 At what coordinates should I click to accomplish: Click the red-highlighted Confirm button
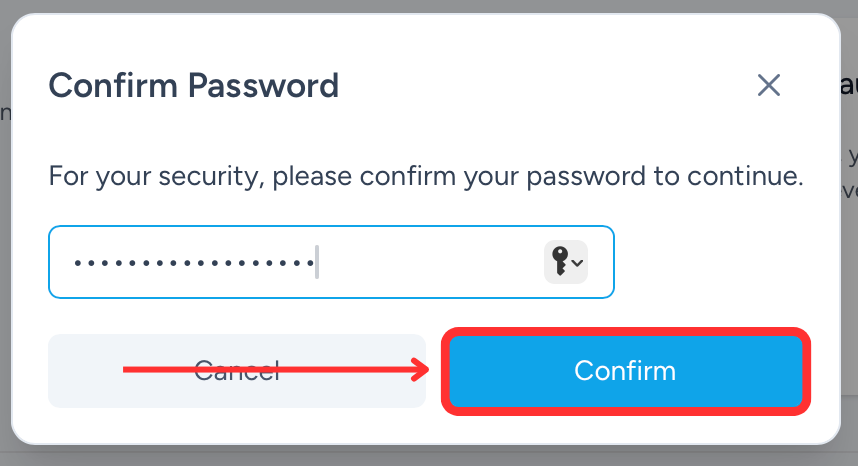click(x=625, y=371)
